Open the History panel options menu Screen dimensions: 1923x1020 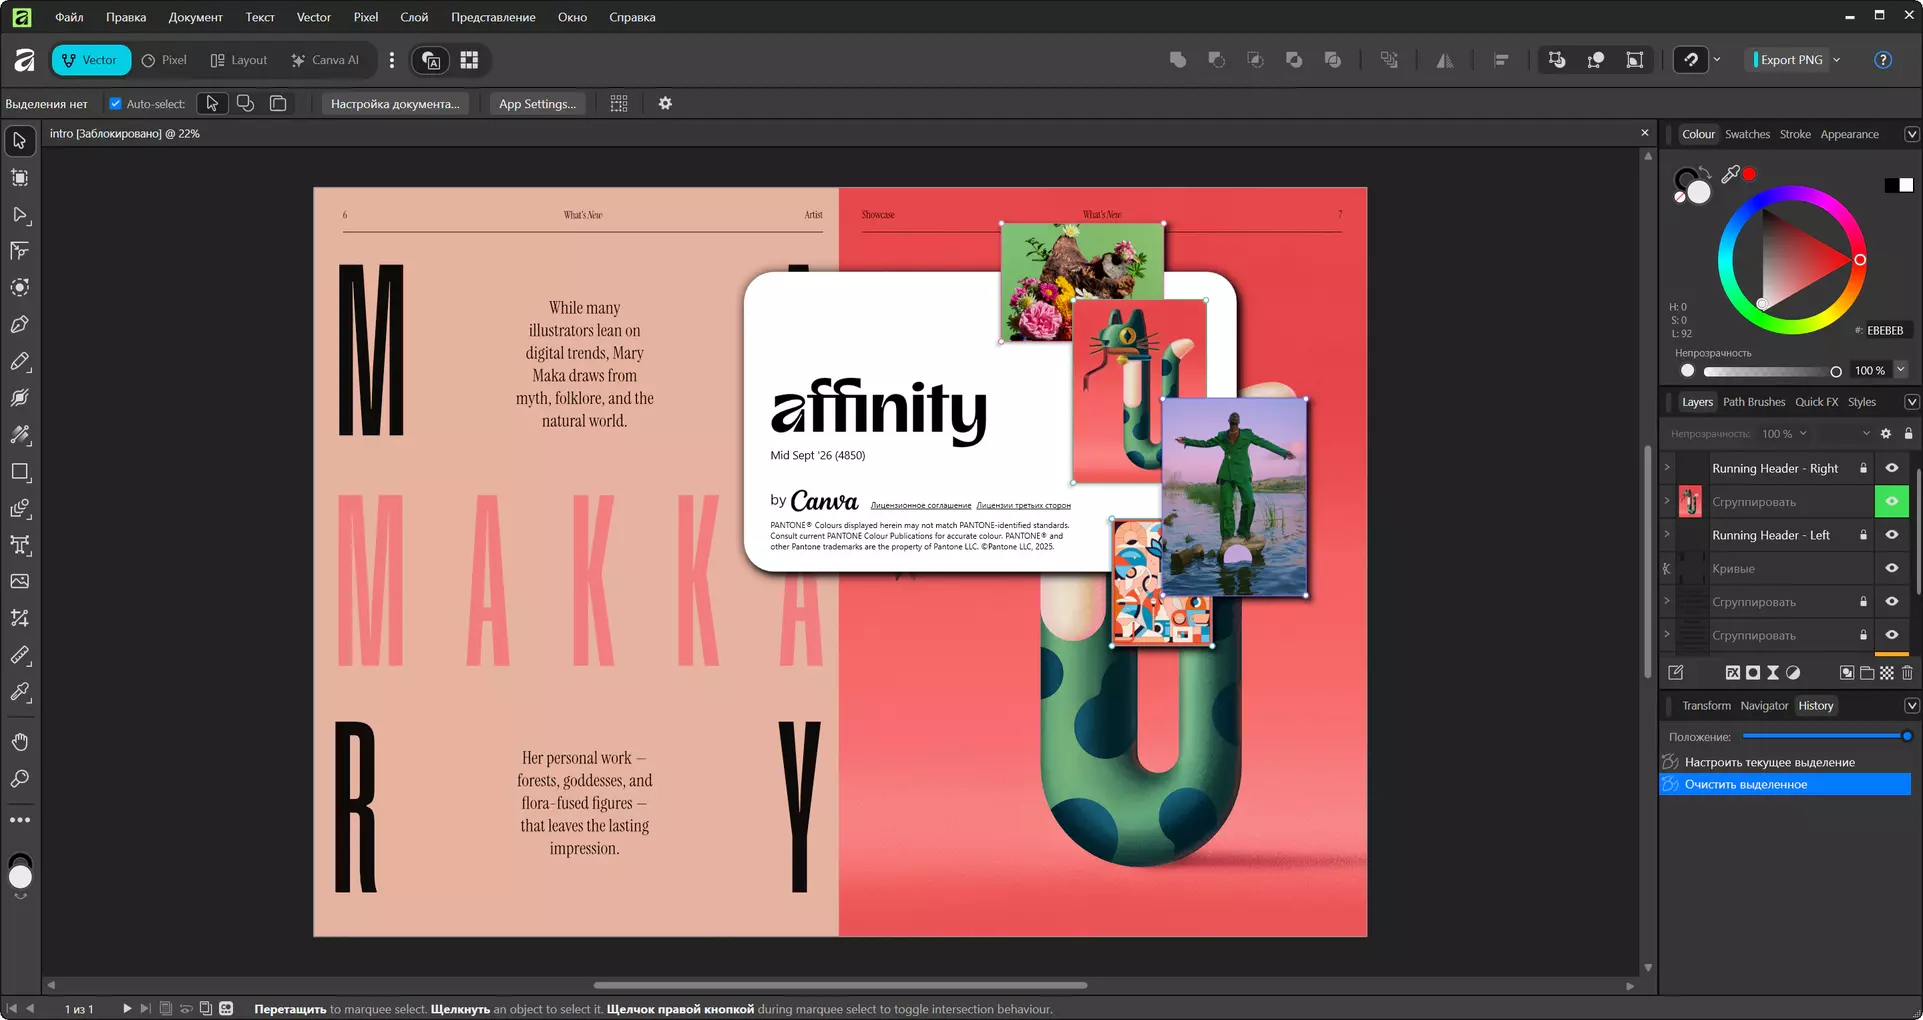point(1911,706)
